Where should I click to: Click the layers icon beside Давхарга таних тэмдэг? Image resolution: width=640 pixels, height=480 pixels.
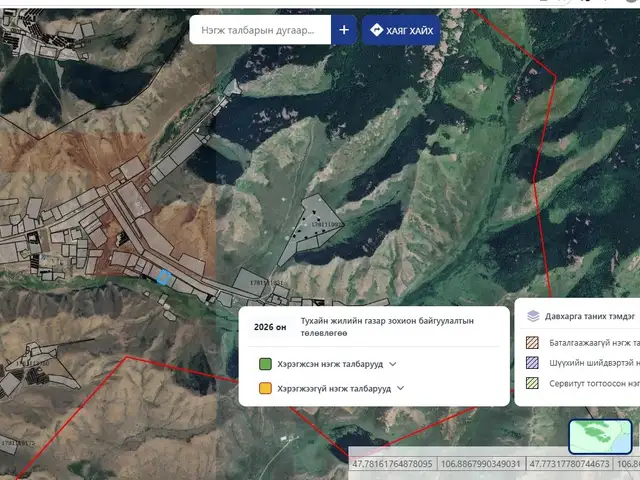click(x=533, y=316)
